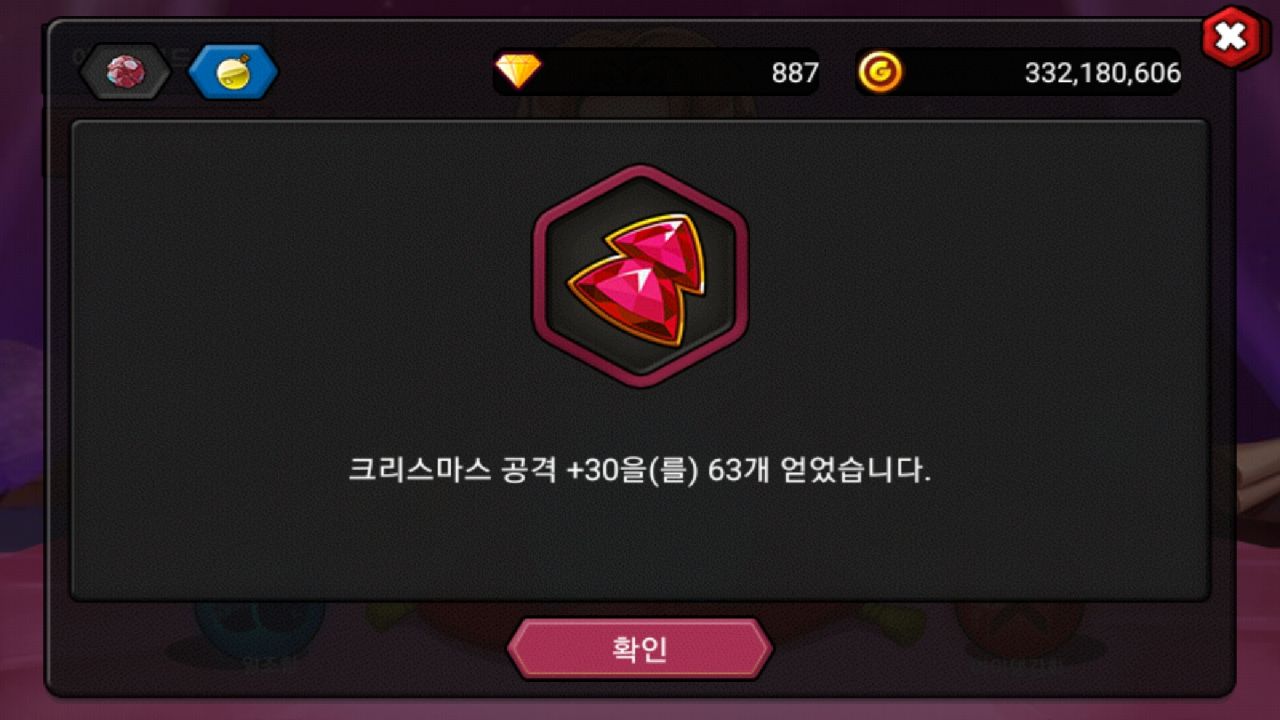Click the black gold balance bar
This screenshot has height=720, width=1280.
[x=1018, y=72]
